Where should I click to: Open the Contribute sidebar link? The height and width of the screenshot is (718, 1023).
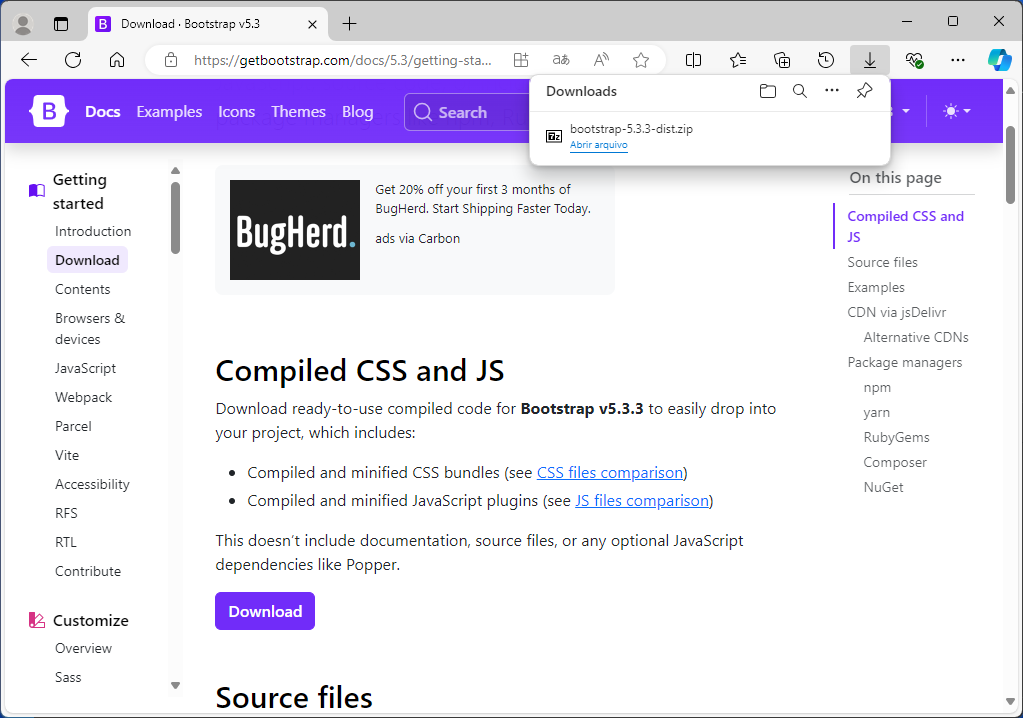88,571
